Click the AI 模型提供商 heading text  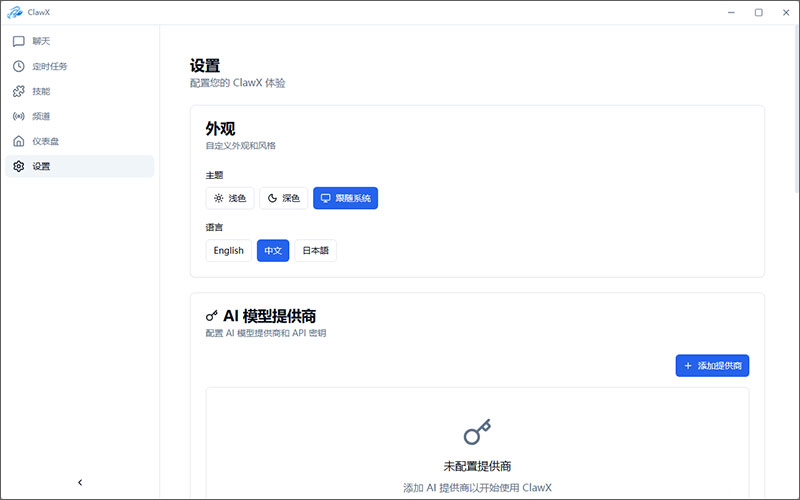point(269,316)
